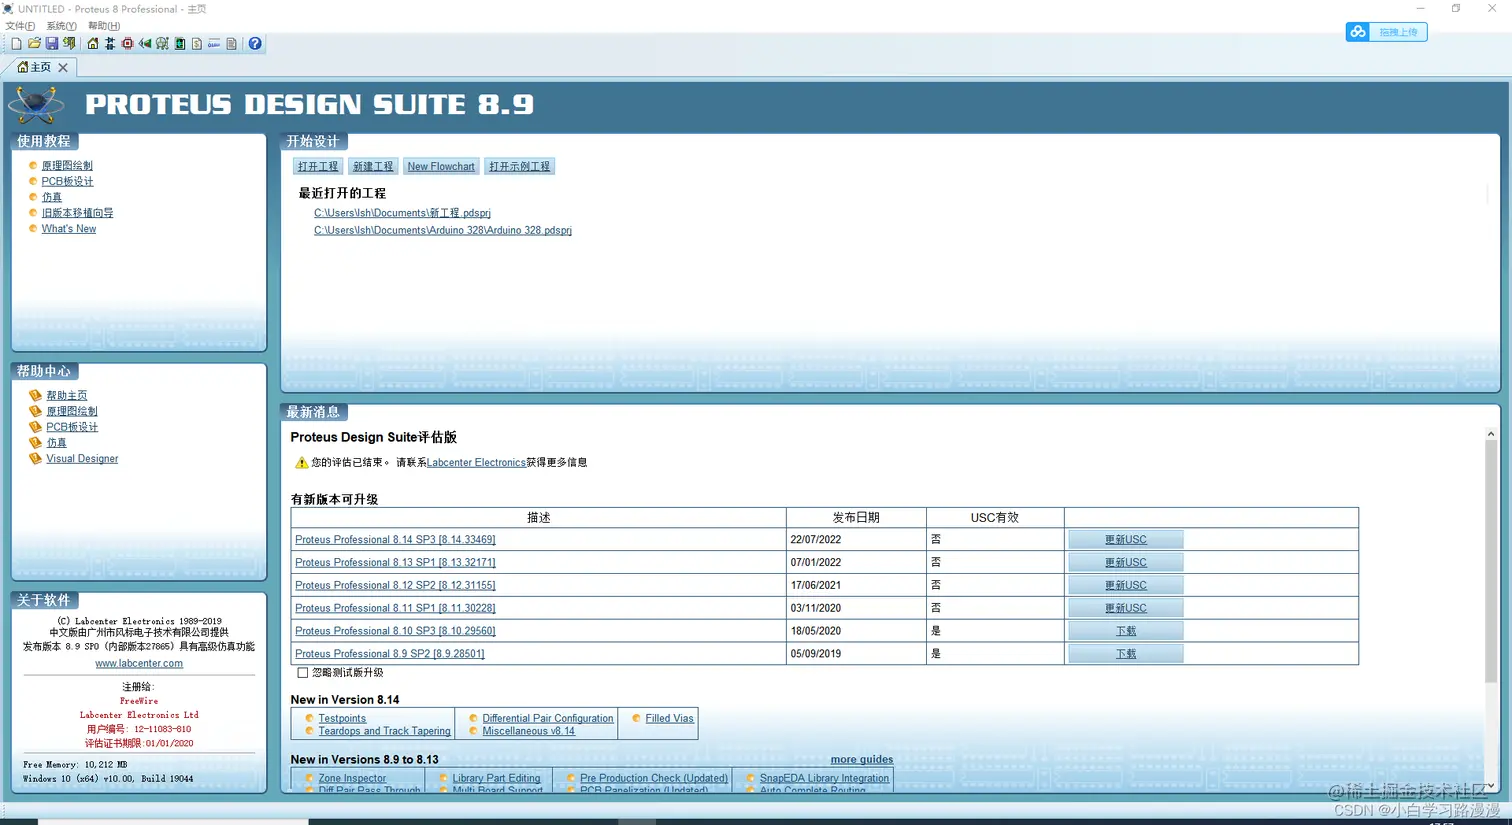Viewport: 1512px width, 825px height.
Task: Click 更新USC for version 8.13 SP1
Action: [1126, 563]
